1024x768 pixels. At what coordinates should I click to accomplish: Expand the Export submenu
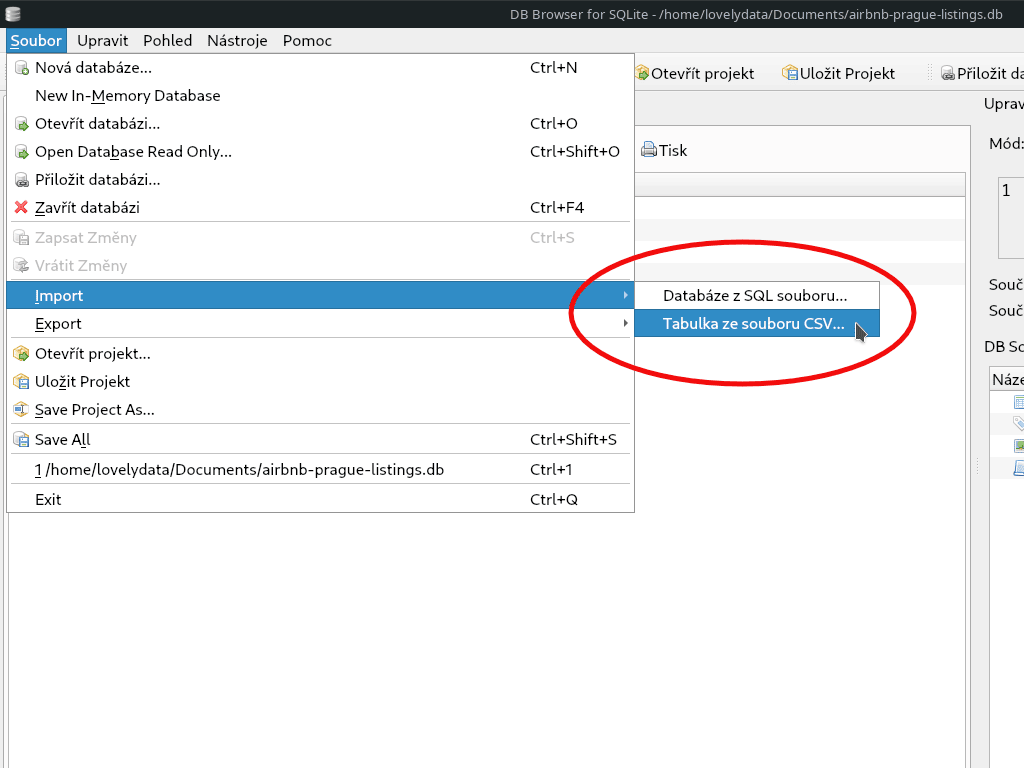click(320, 324)
